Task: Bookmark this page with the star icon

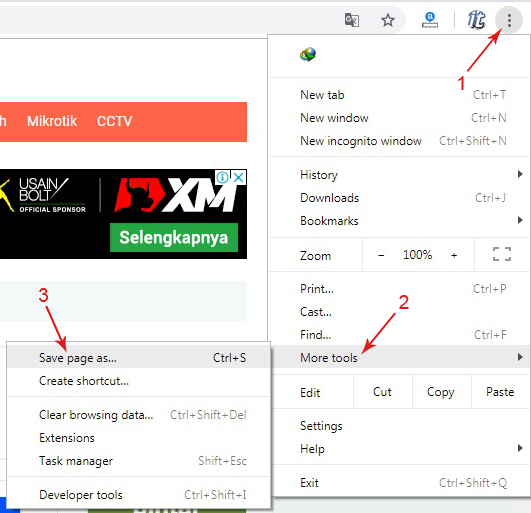Action: [387, 20]
